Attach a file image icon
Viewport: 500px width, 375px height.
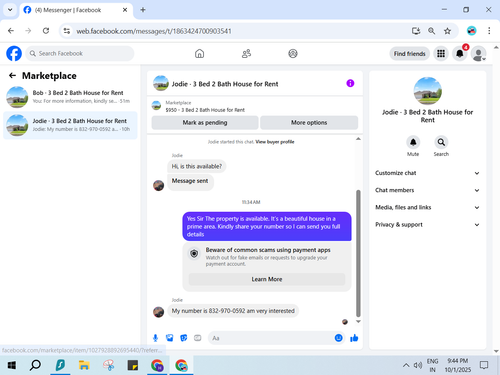[x=170, y=338]
